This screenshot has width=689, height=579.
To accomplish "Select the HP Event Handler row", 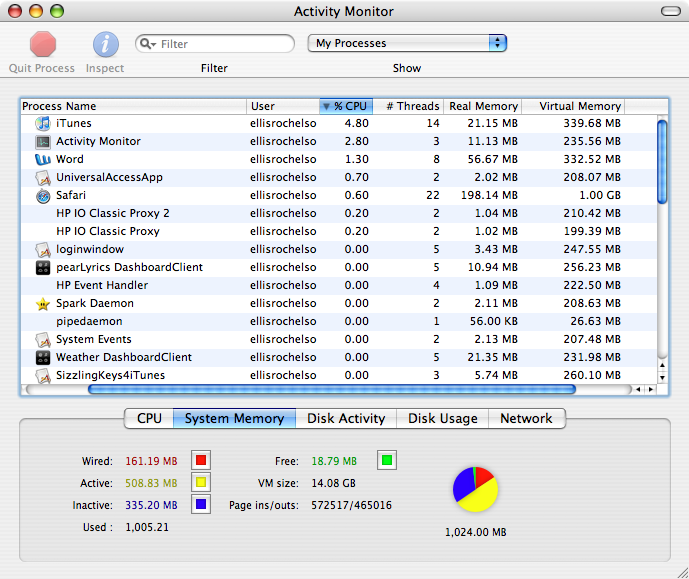I will [339, 286].
